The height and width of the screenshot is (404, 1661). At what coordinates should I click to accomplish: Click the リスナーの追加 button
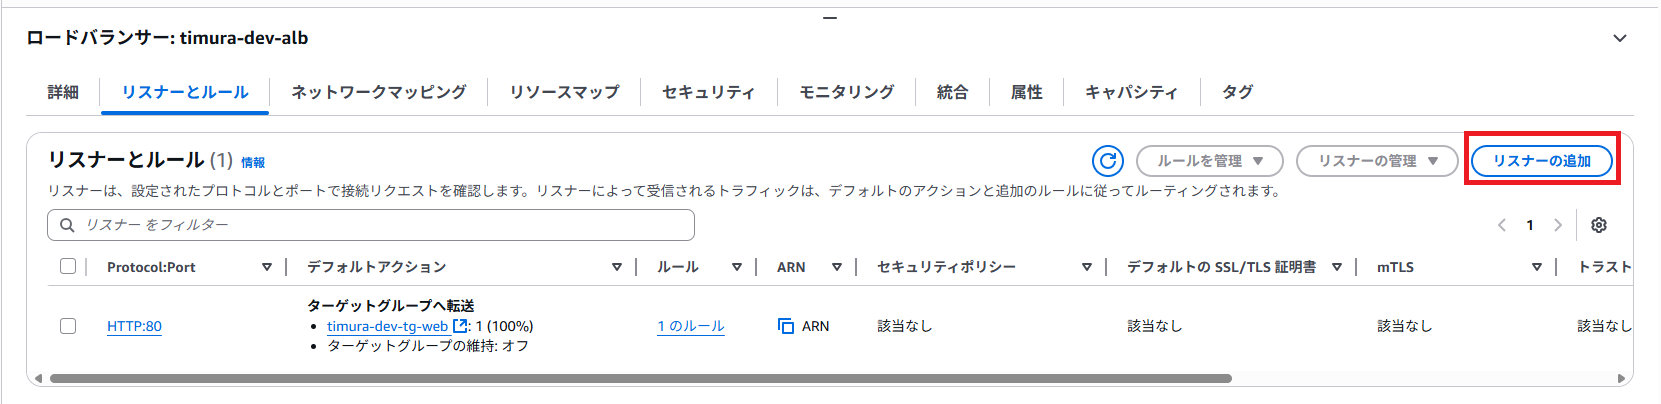coord(1542,161)
